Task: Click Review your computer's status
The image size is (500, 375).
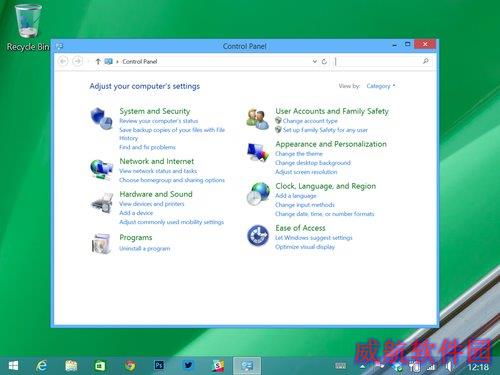Action: (159, 121)
